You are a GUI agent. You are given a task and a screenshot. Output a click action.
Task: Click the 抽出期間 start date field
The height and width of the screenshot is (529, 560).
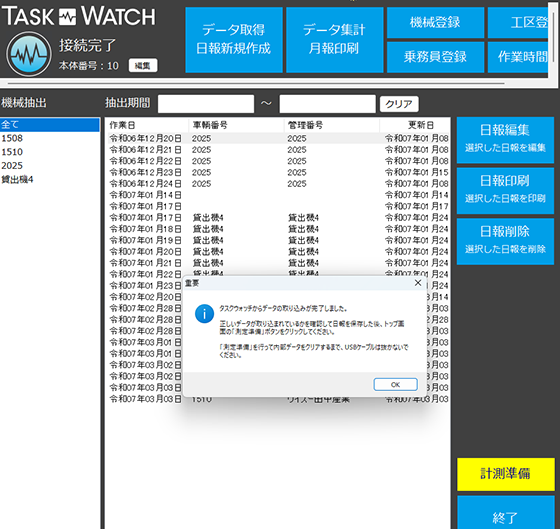[206, 104]
